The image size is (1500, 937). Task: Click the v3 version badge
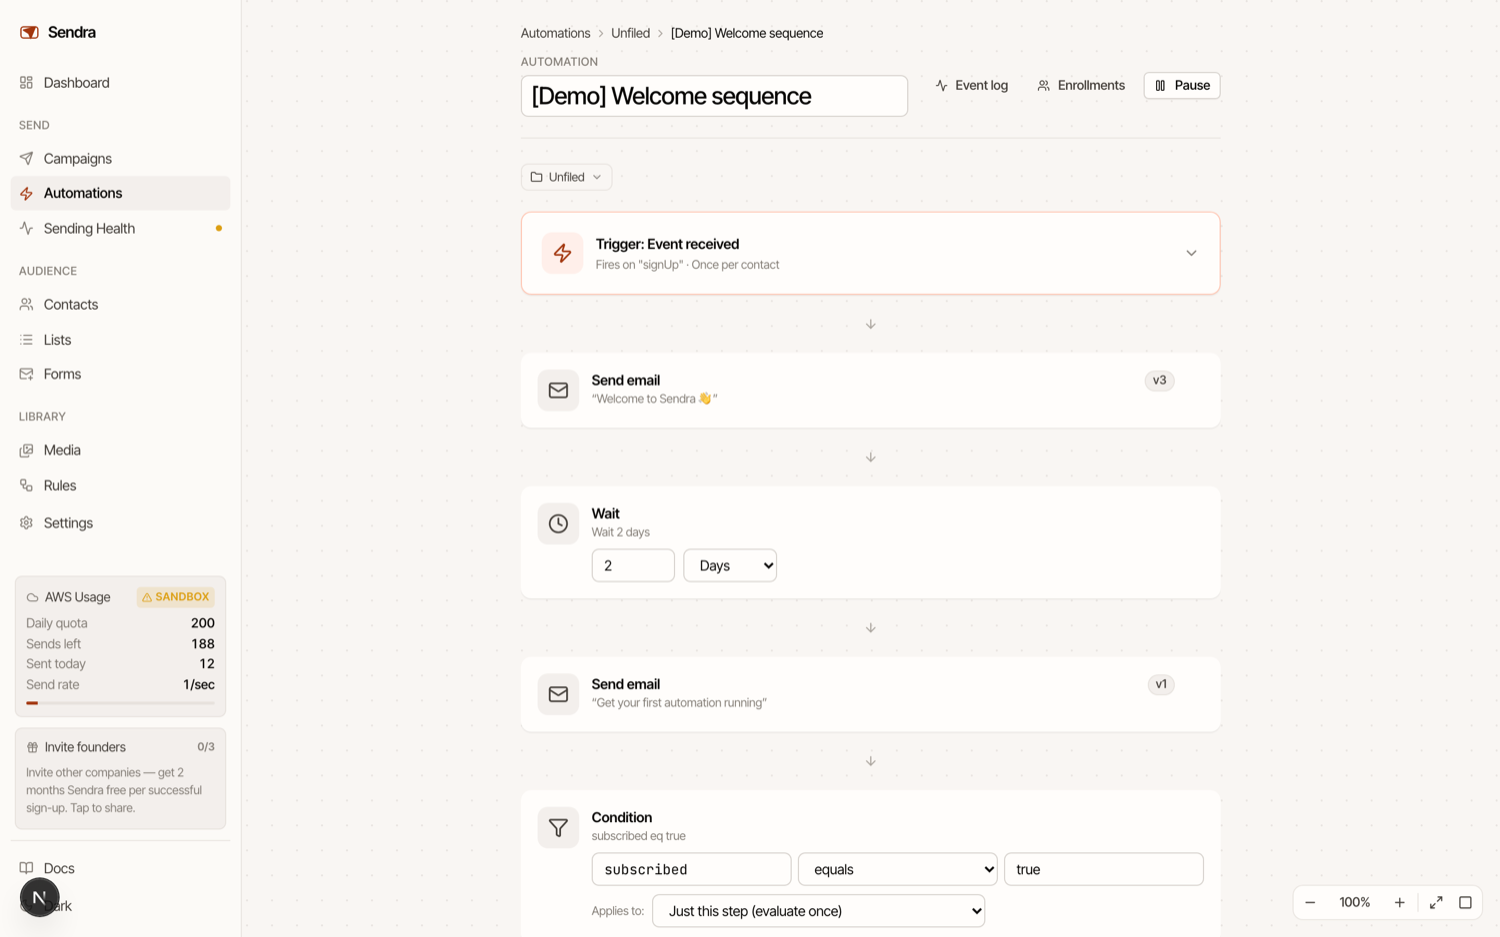(x=1159, y=380)
